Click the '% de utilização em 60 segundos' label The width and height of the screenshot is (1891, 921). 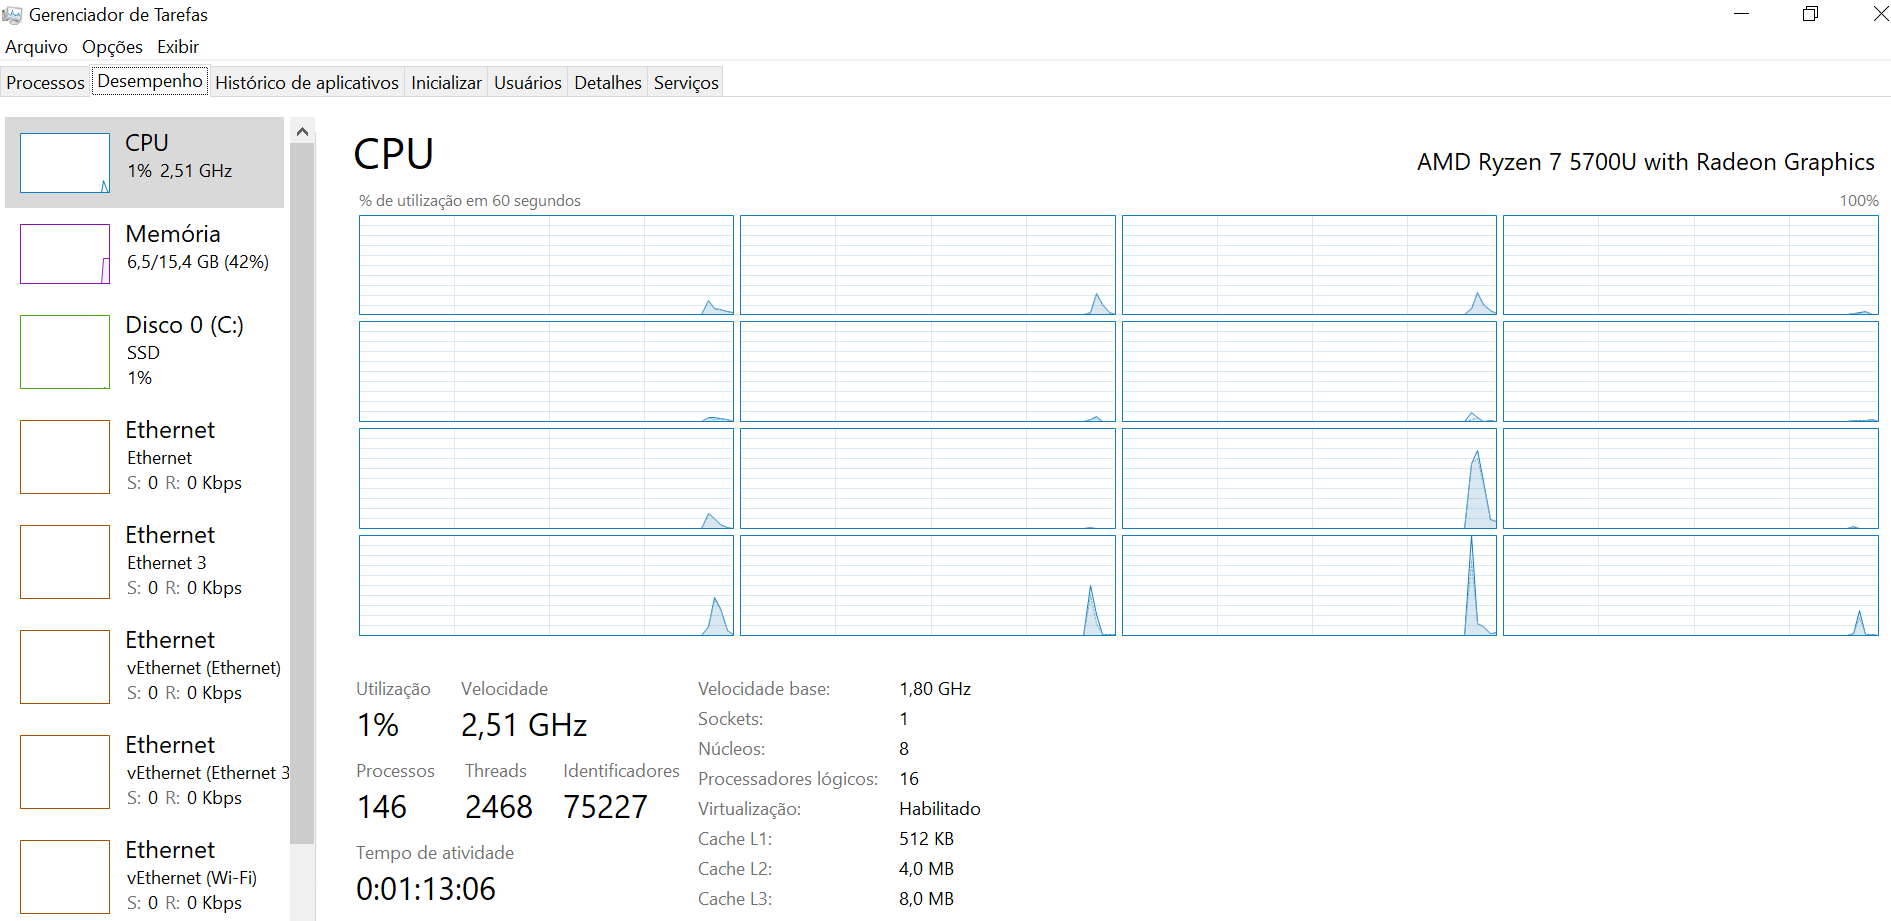click(469, 201)
